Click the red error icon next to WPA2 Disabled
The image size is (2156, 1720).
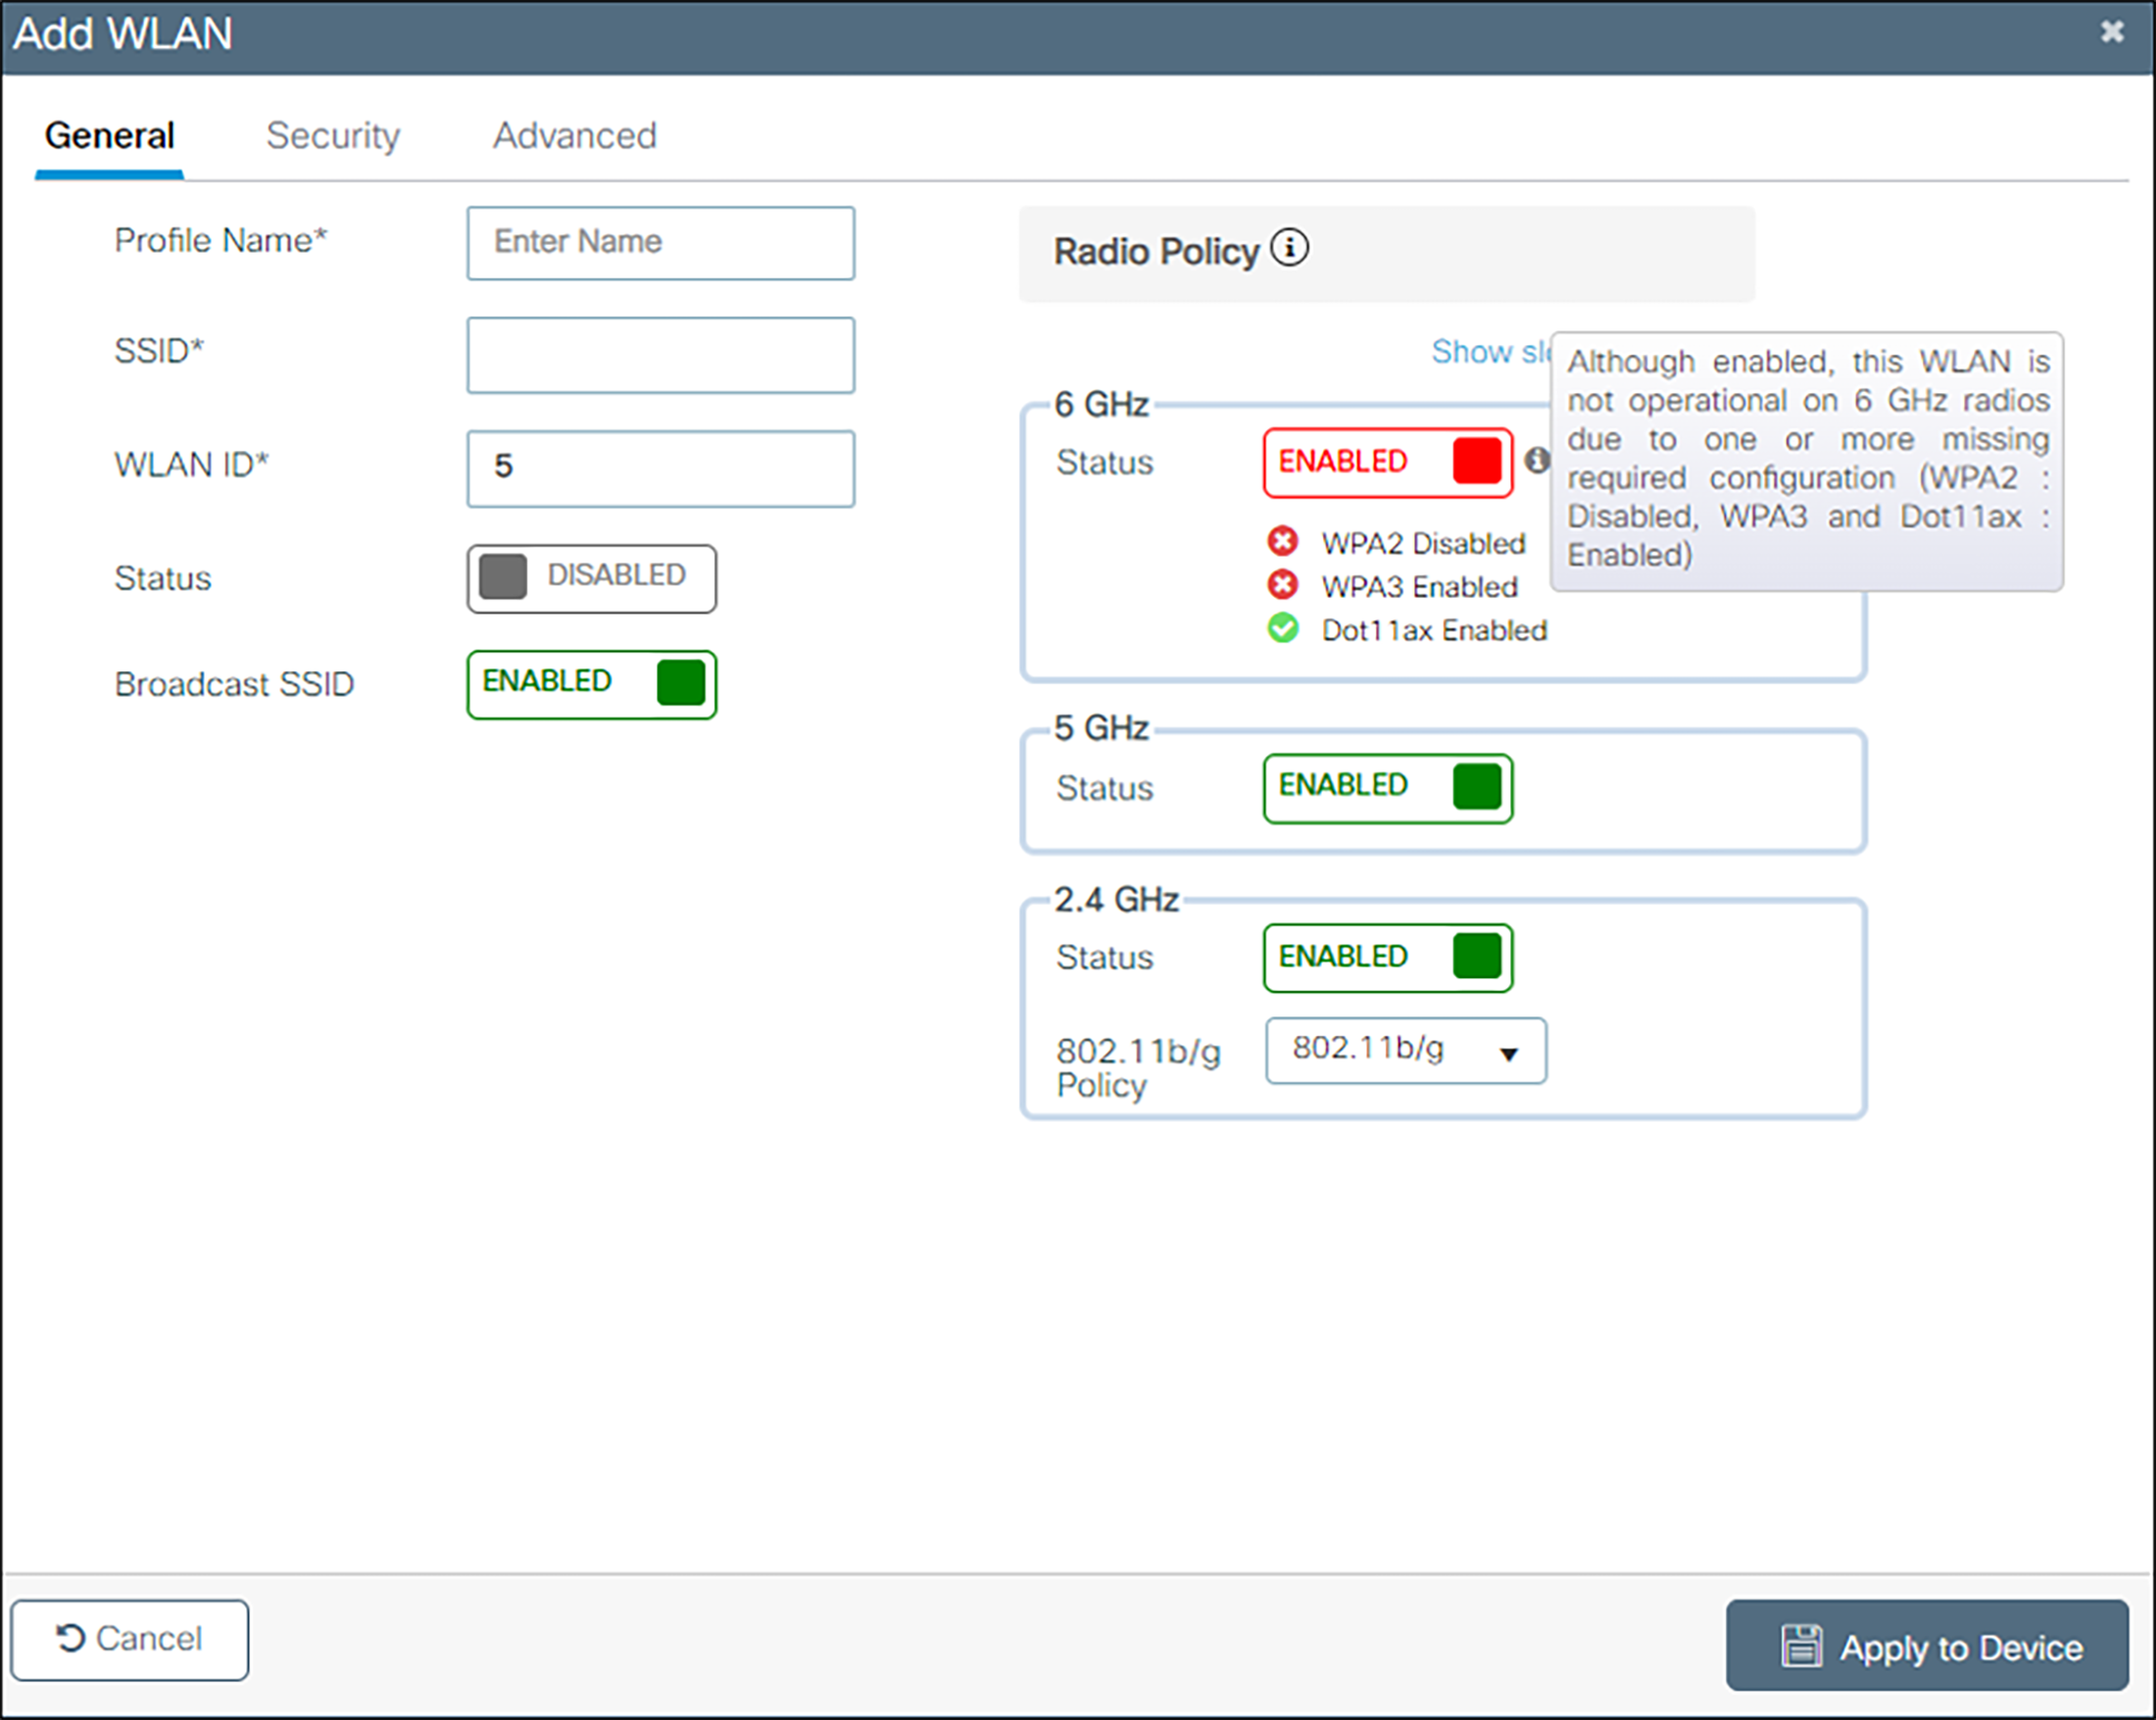[1282, 541]
